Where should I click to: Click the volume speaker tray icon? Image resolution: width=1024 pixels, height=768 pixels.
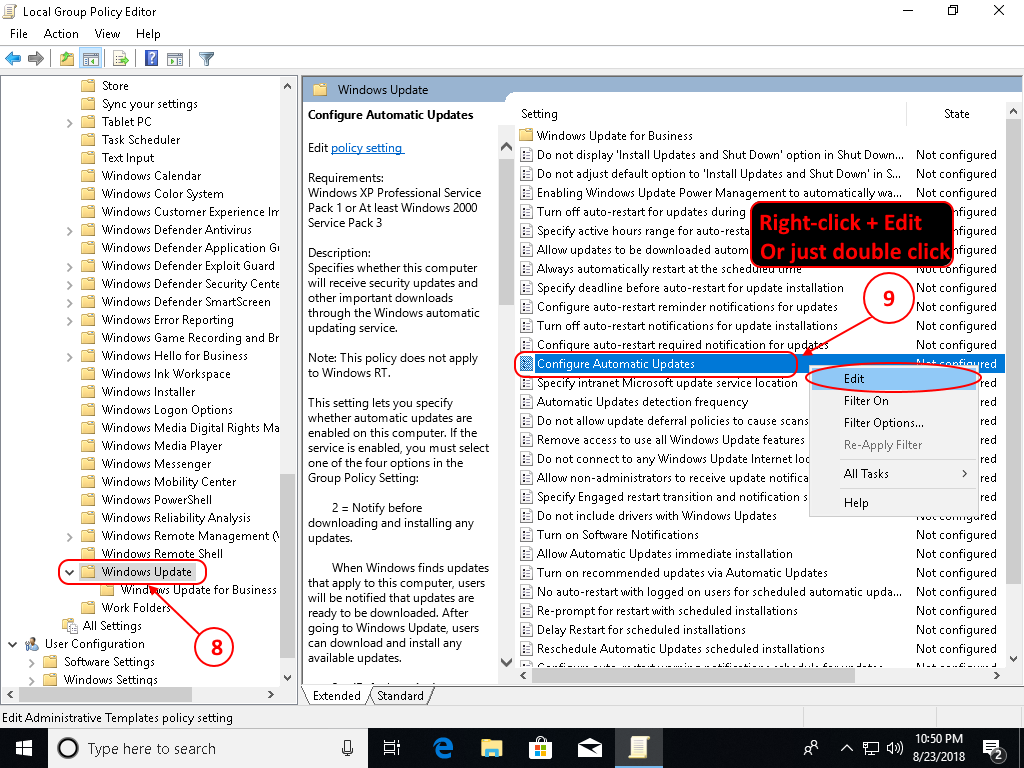click(895, 748)
